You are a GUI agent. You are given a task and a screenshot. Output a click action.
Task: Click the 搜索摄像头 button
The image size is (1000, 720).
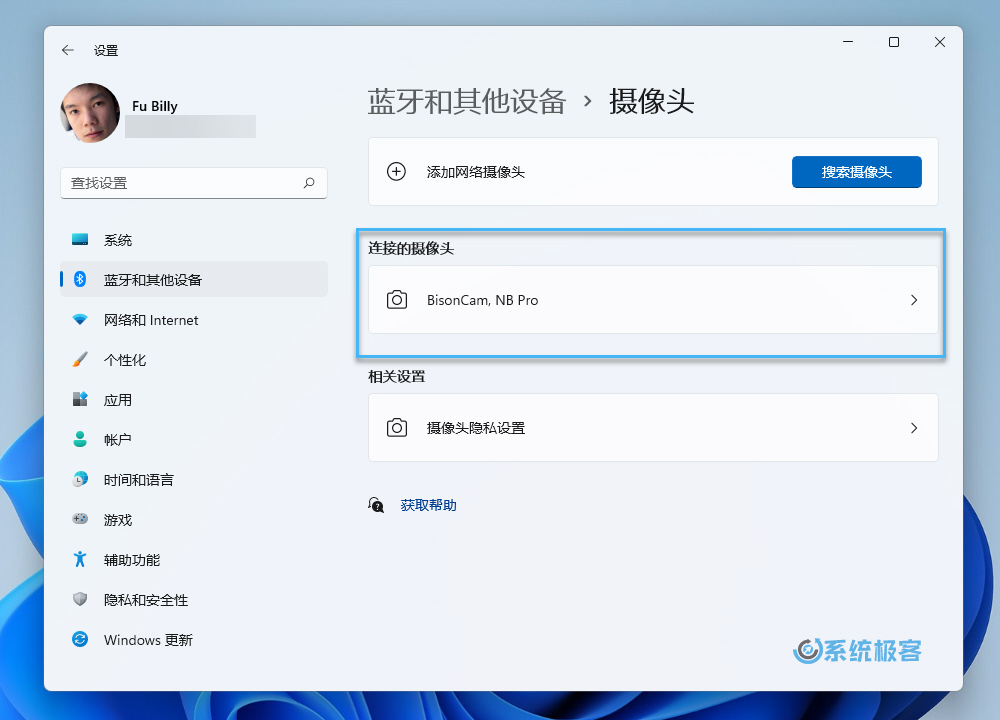(857, 172)
